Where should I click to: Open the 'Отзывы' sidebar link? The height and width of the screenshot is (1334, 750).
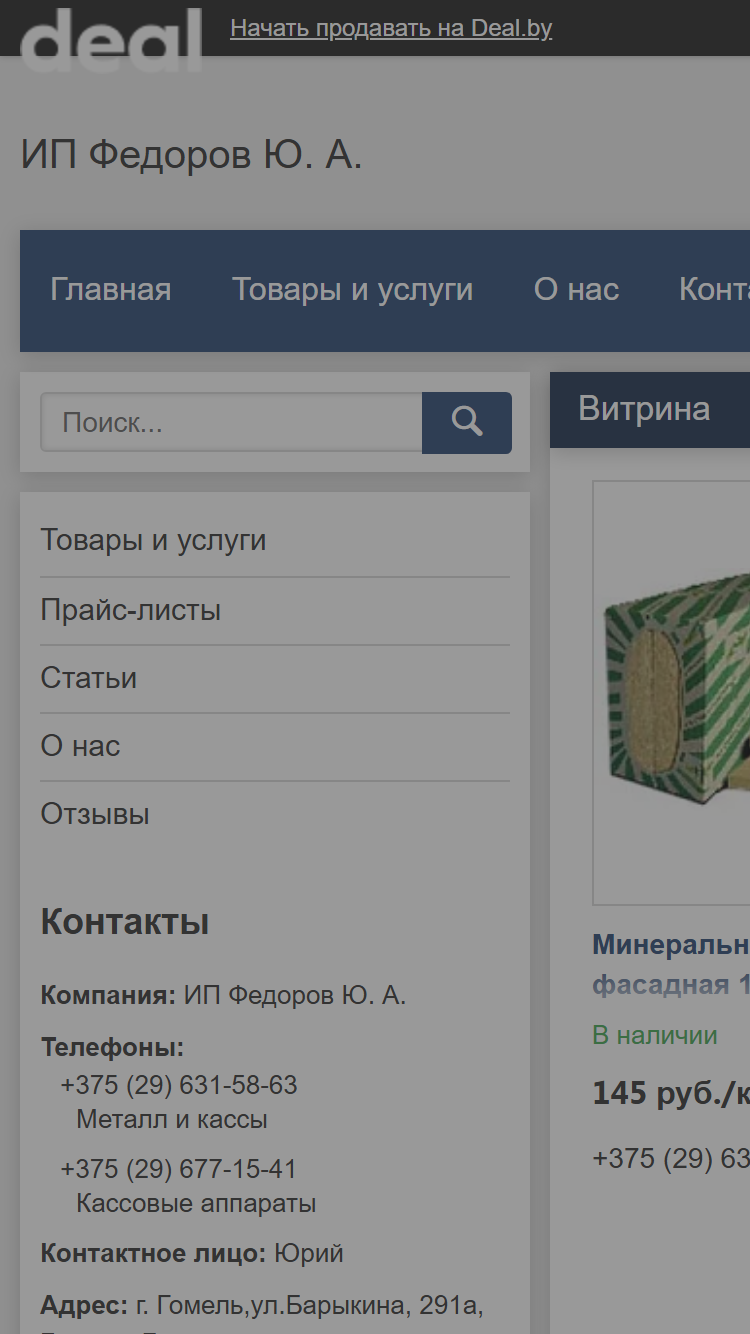tap(95, 814)
